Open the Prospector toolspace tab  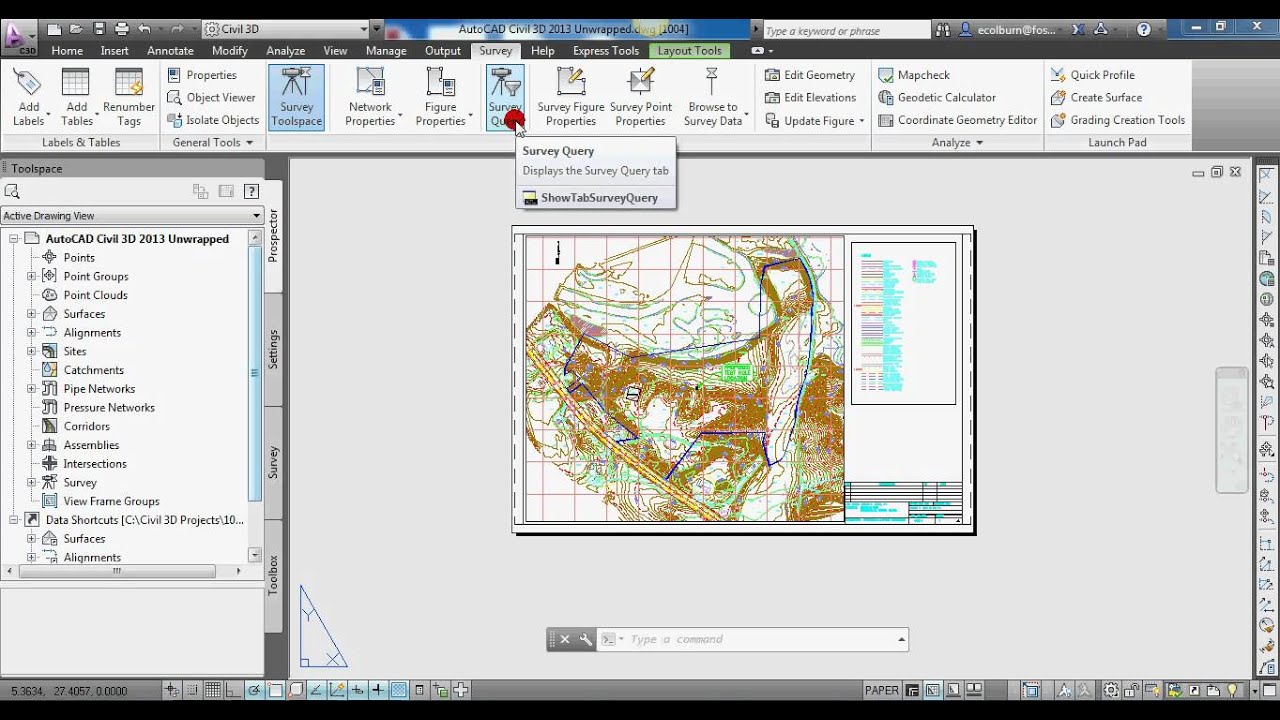[x=273, y=236]
